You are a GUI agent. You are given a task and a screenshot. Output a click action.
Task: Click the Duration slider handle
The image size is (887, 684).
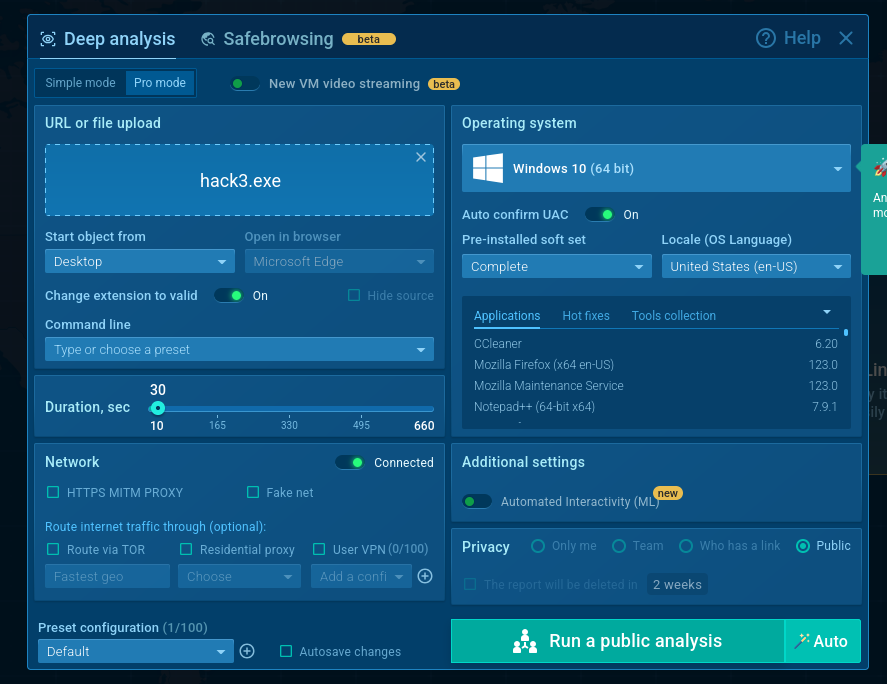158,408
